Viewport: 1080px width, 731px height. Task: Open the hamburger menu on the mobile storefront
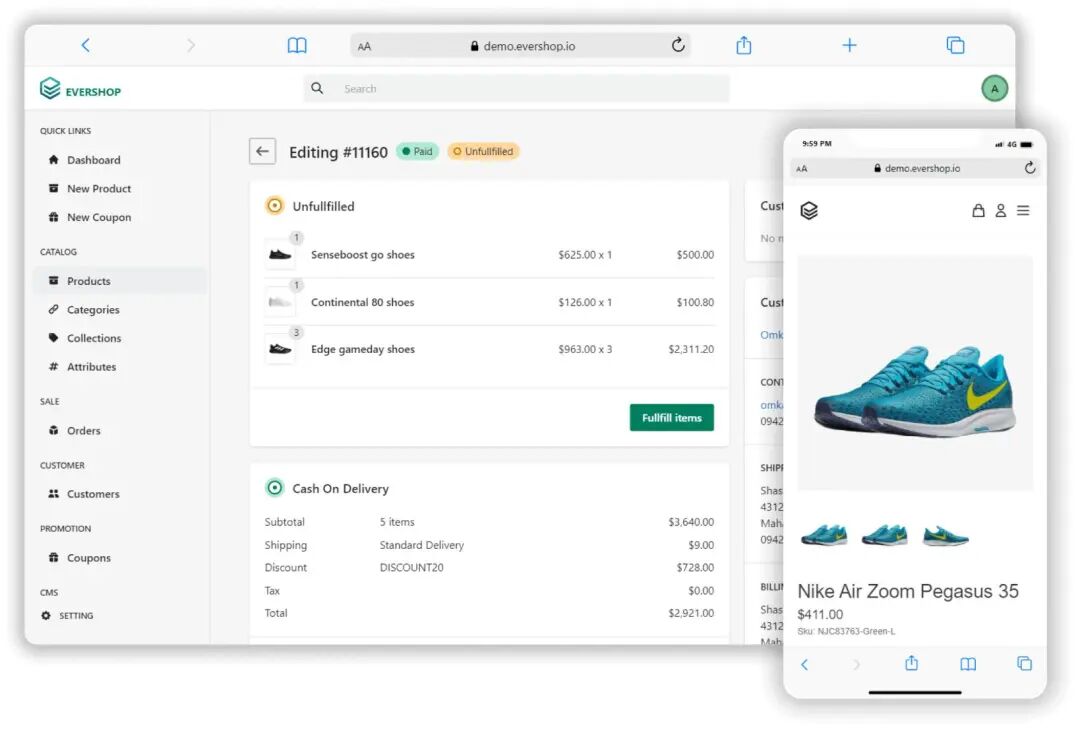(1024, 211)
